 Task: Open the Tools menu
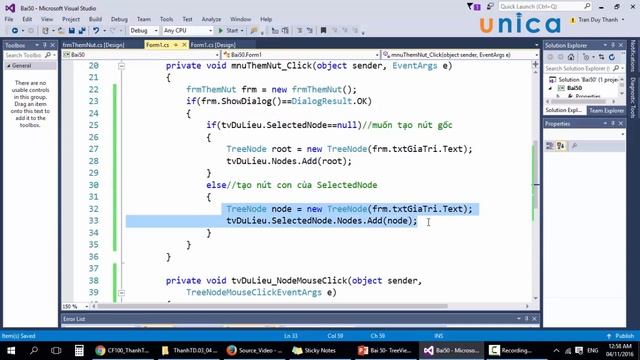pos(166,19)
